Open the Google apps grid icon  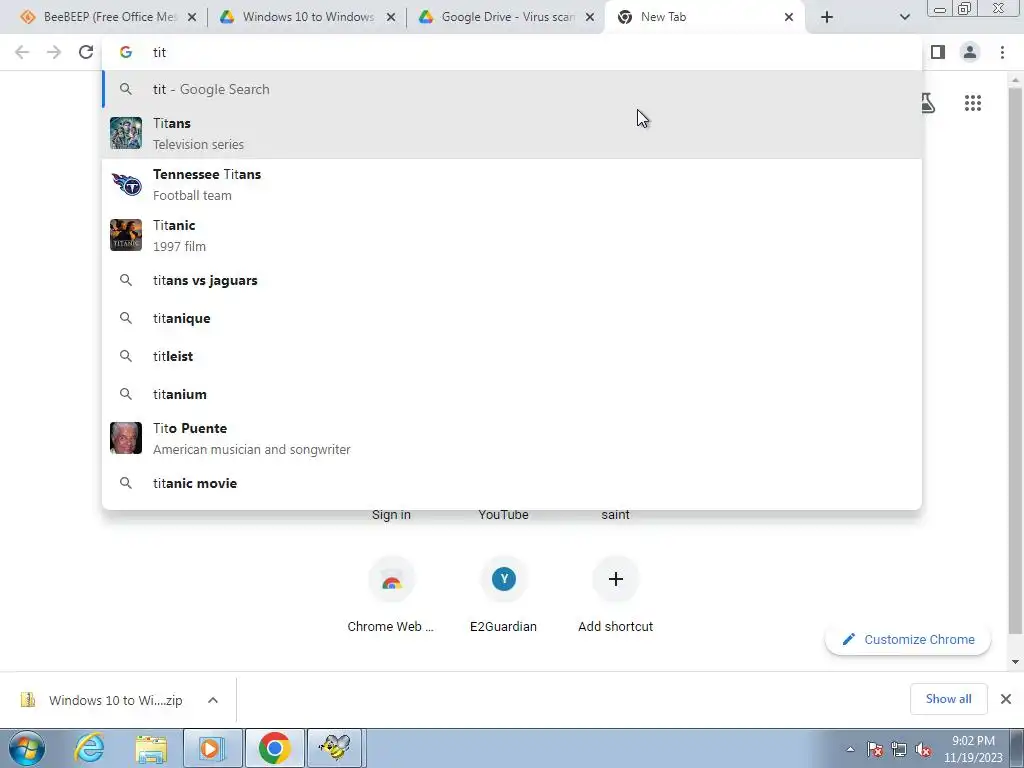(973, 103)
